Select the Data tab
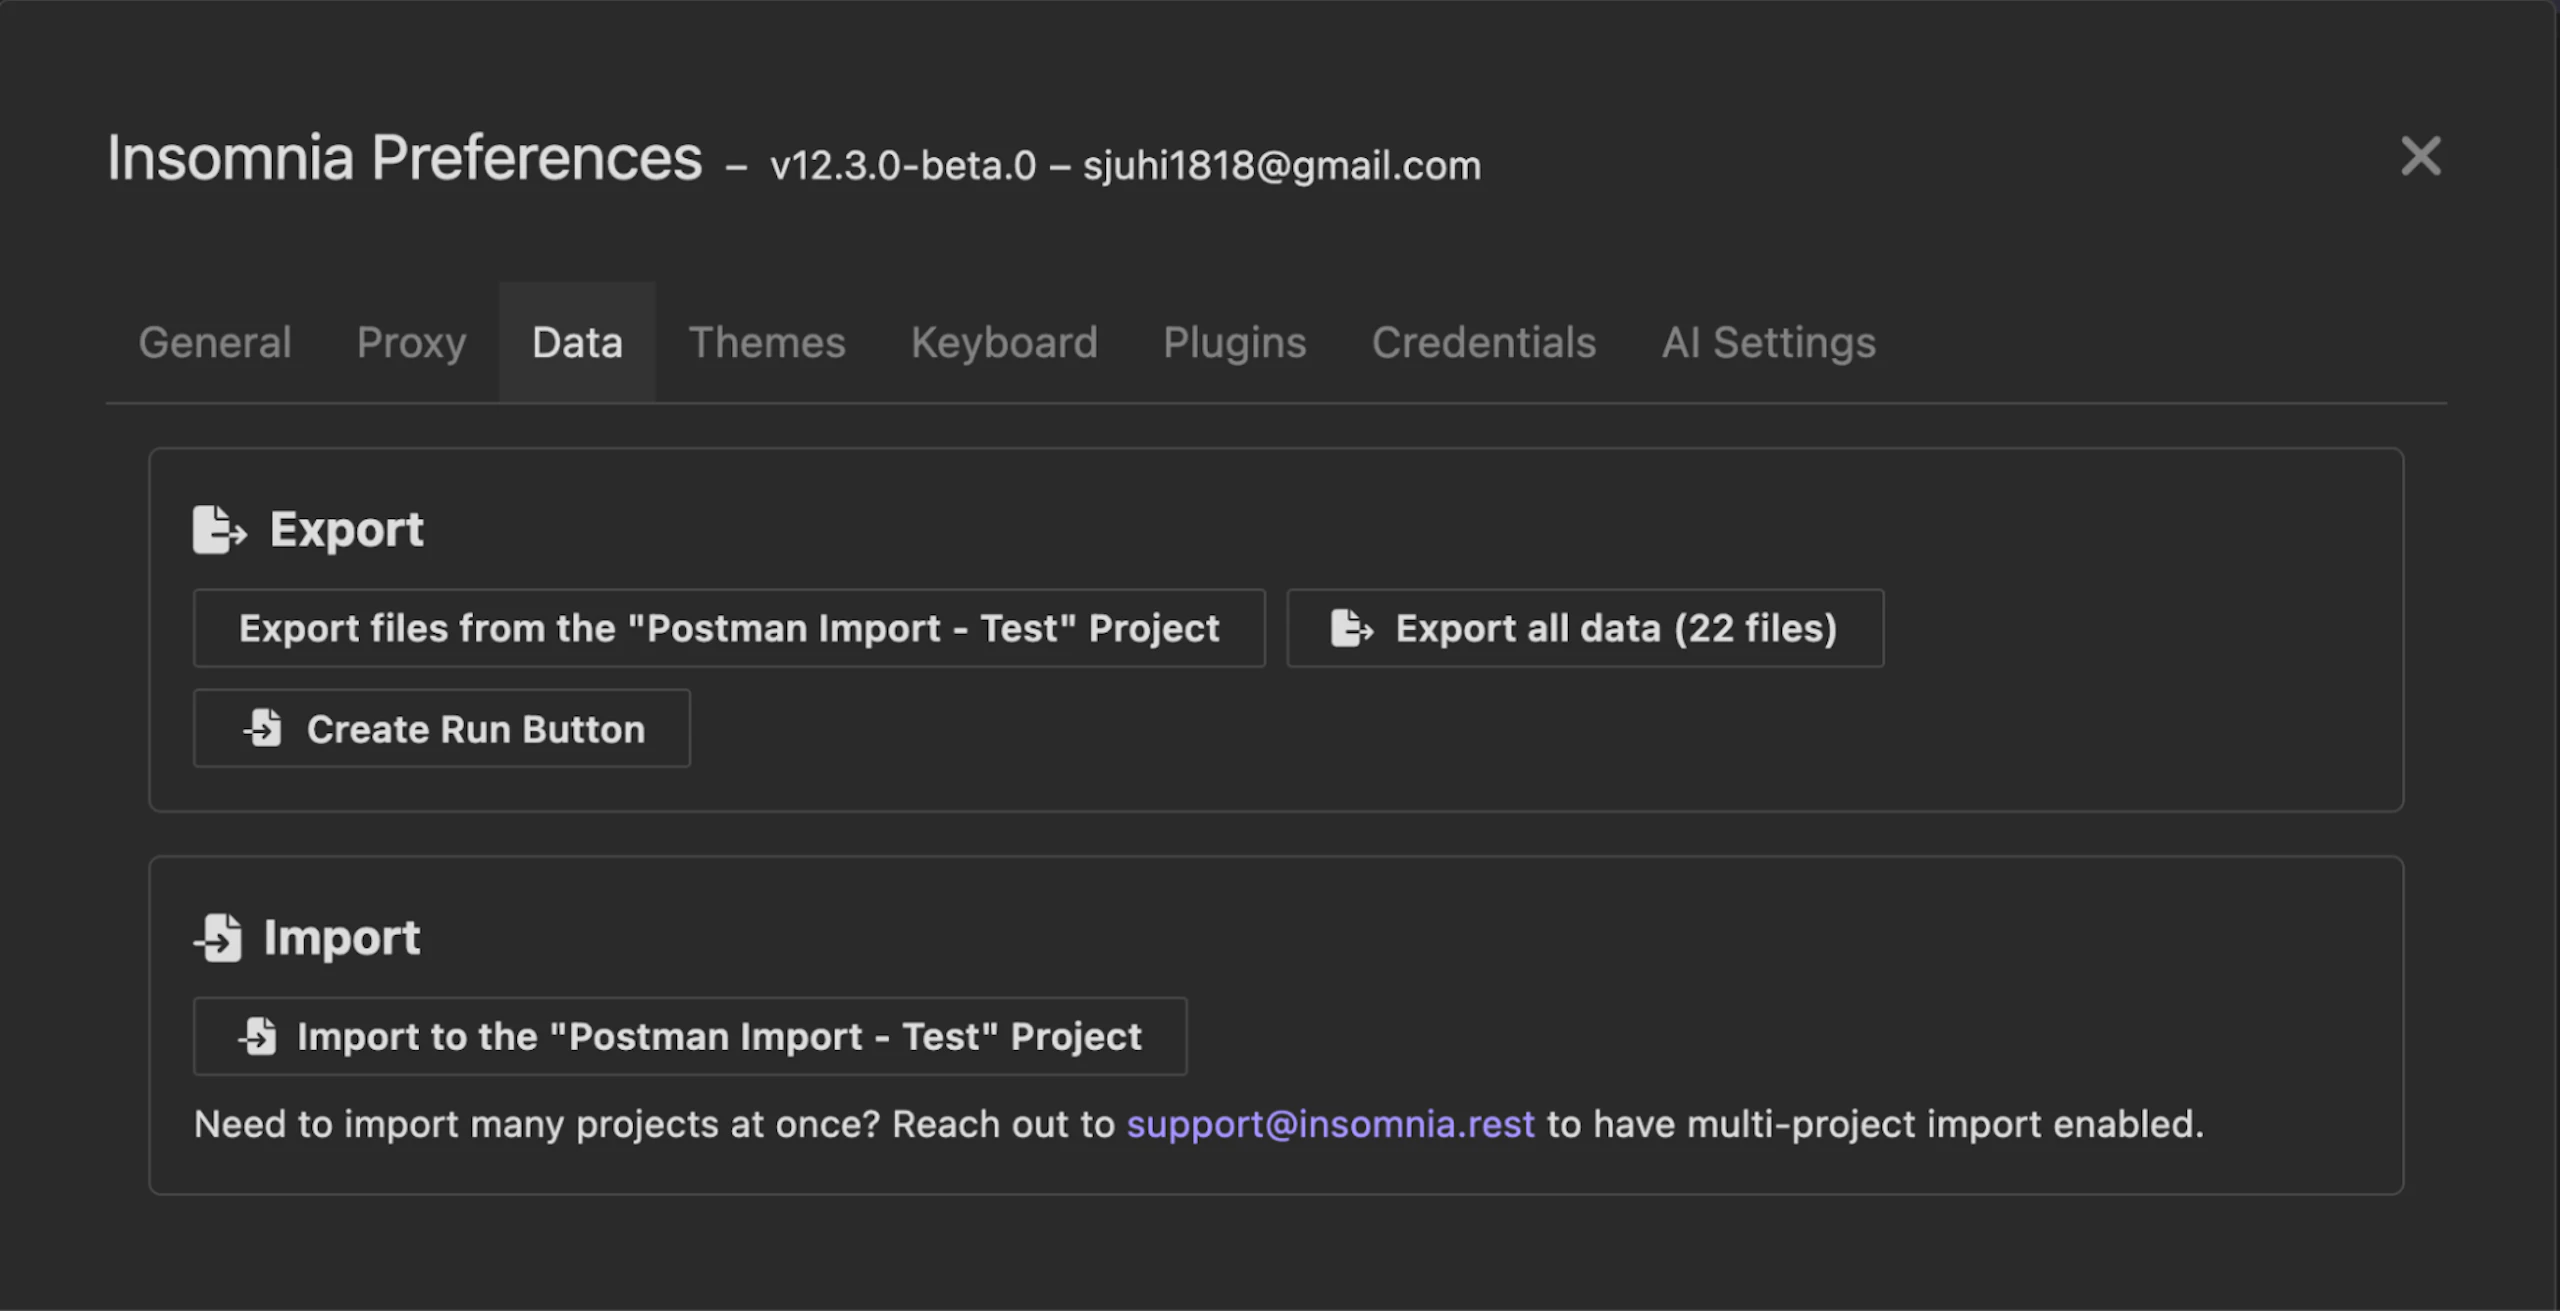The width and height of the screenshot is (2560, 1311). [577, 343]
